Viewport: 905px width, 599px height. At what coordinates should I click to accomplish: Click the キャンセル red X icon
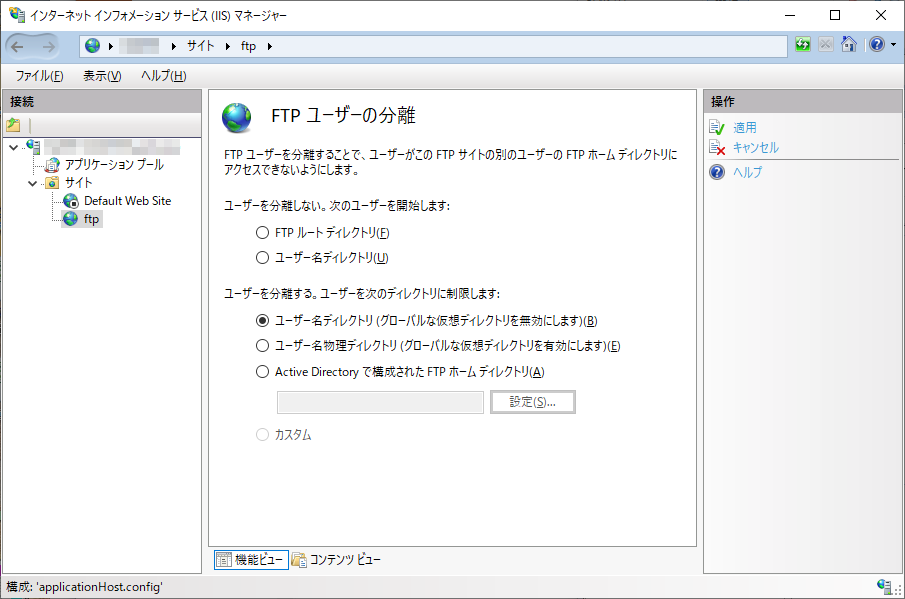pos(717,148)
